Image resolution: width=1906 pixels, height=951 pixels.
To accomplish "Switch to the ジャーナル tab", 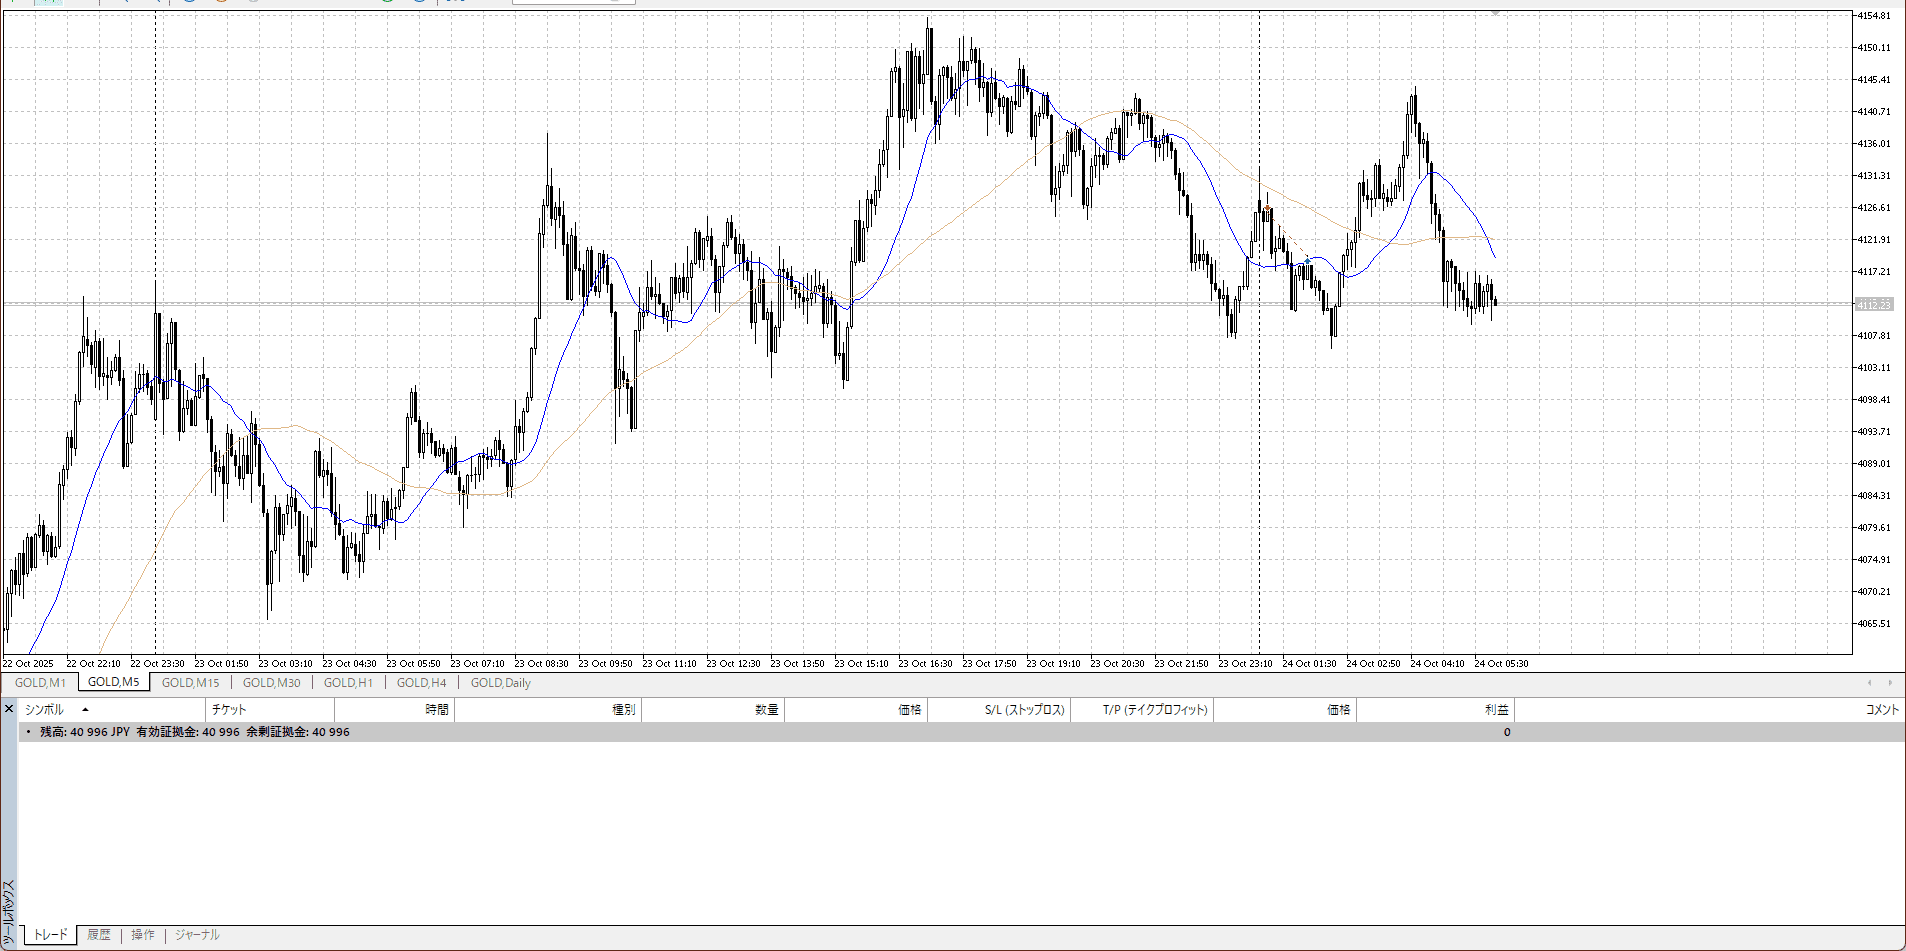I will pos(197,935).
